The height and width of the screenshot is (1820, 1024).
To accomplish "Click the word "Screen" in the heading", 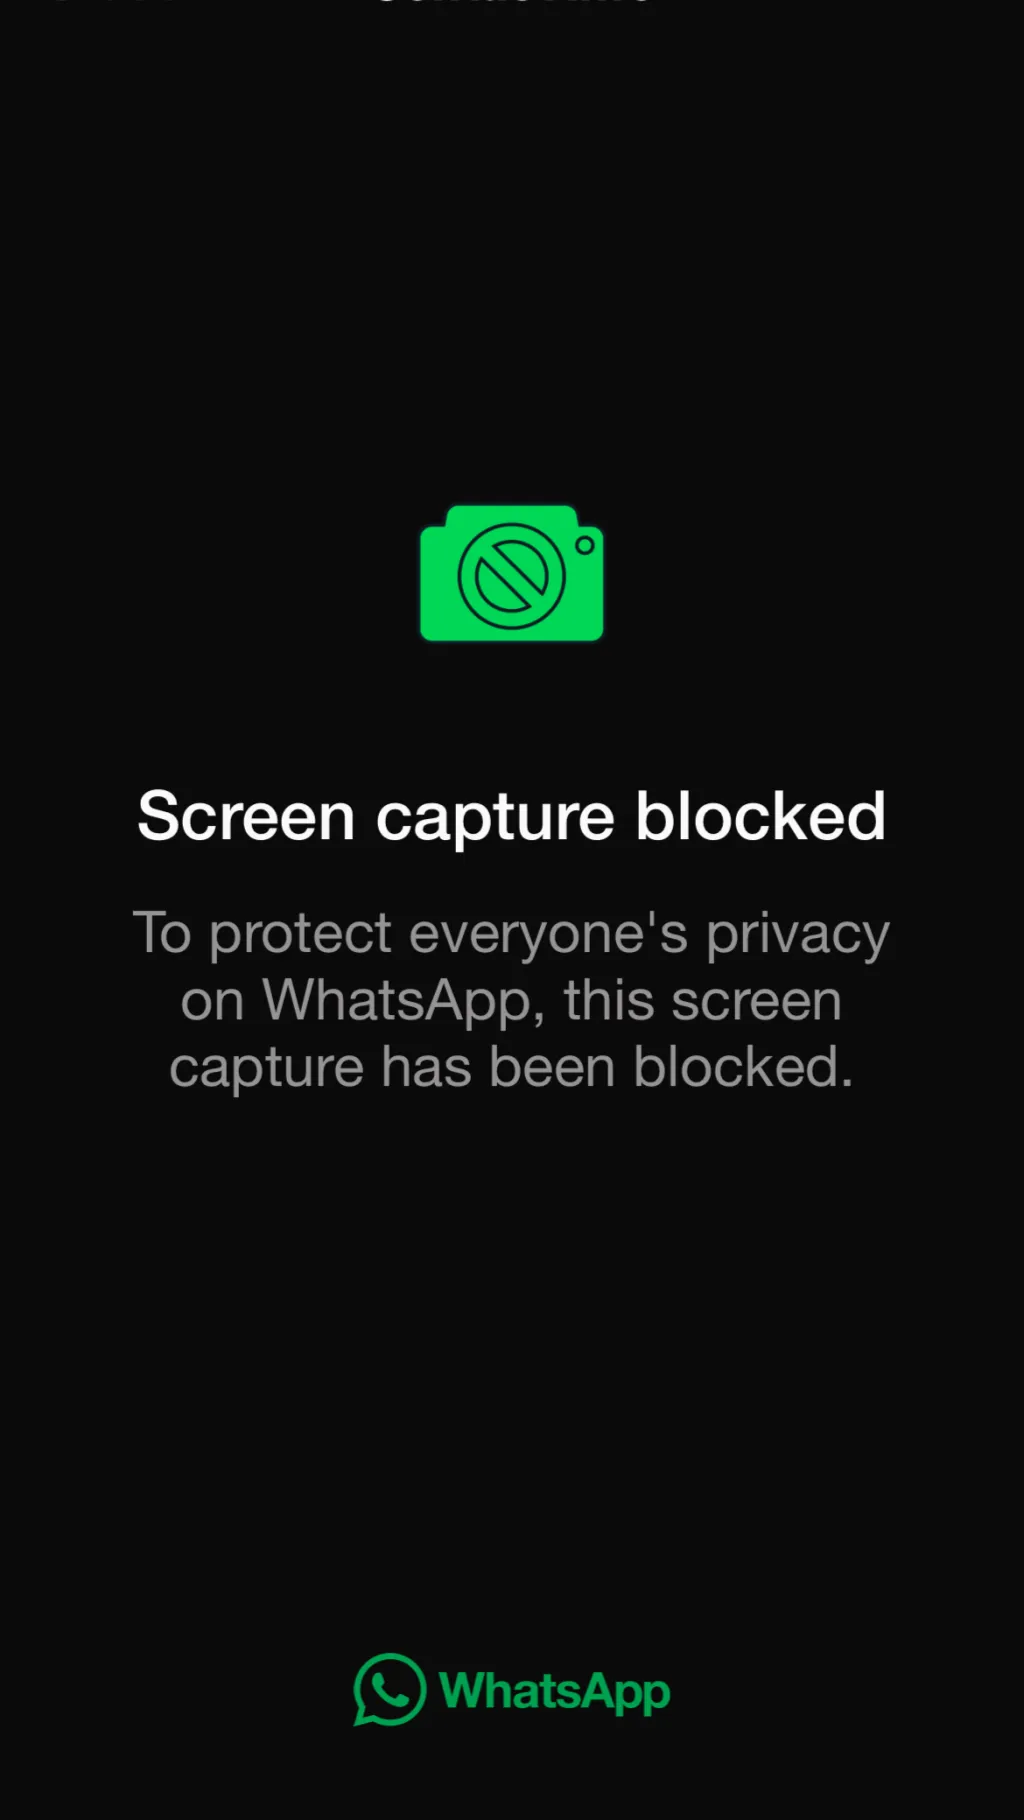I will click(246, 817).
